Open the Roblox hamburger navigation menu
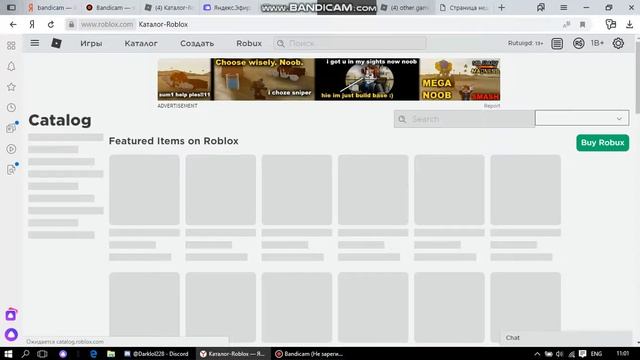The image size is (640, 360). tap(35, 43)
